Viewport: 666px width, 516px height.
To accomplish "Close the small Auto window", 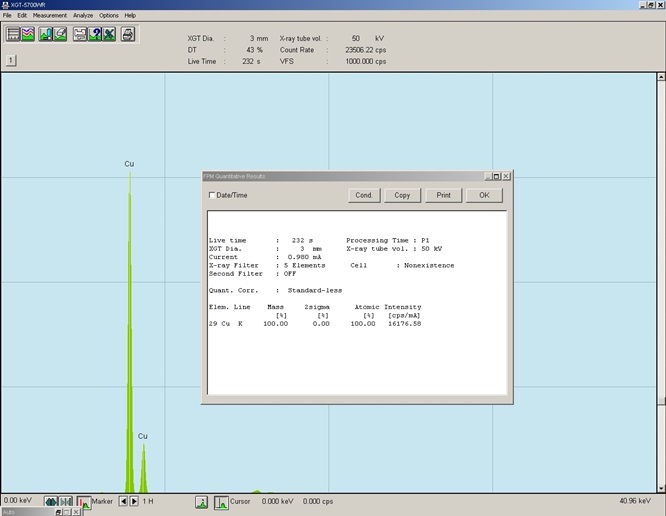I will coord(76,512).
